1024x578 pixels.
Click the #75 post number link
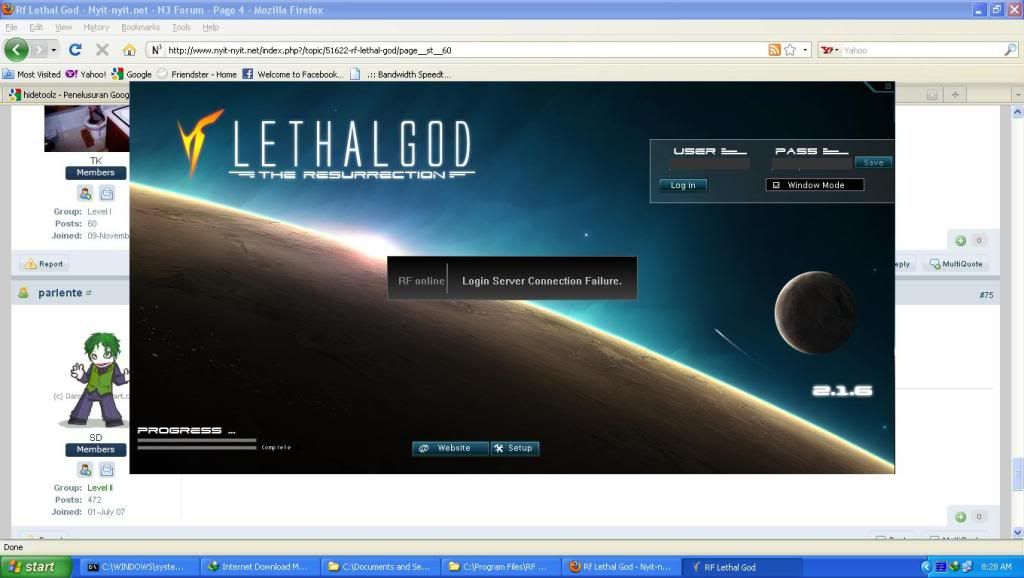(x=986, y=295)
